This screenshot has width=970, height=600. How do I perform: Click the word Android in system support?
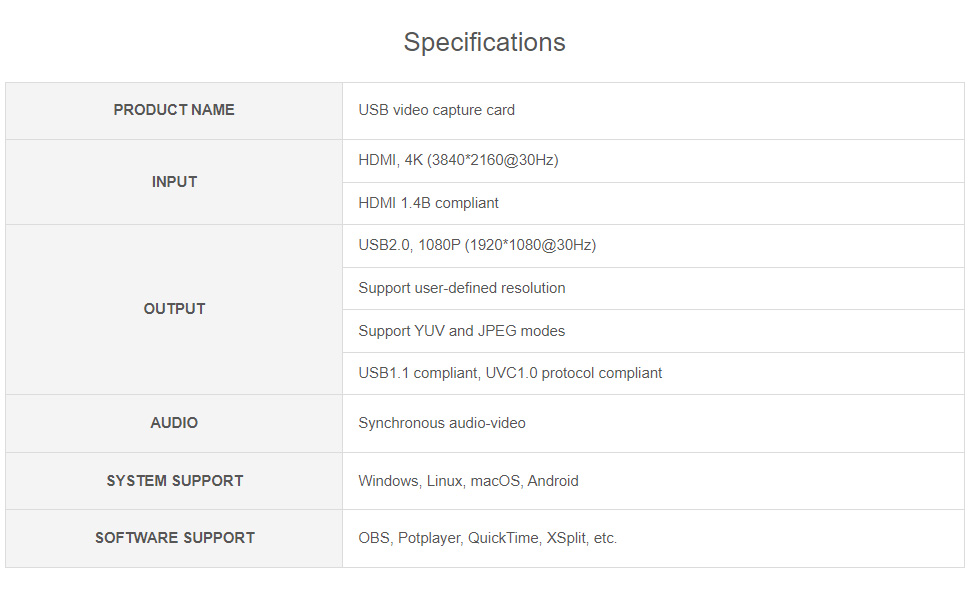click(x=553, y=481)
